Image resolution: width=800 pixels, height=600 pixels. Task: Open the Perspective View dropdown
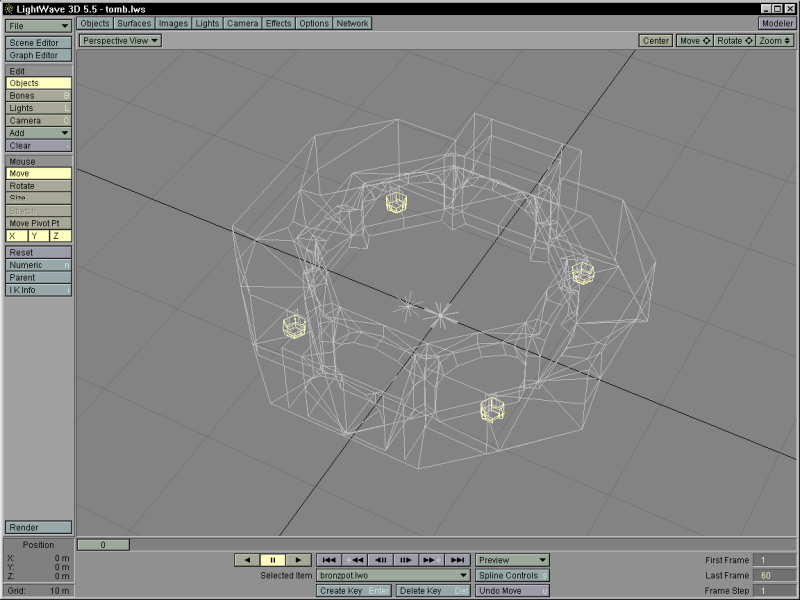[x=118, y=41]
